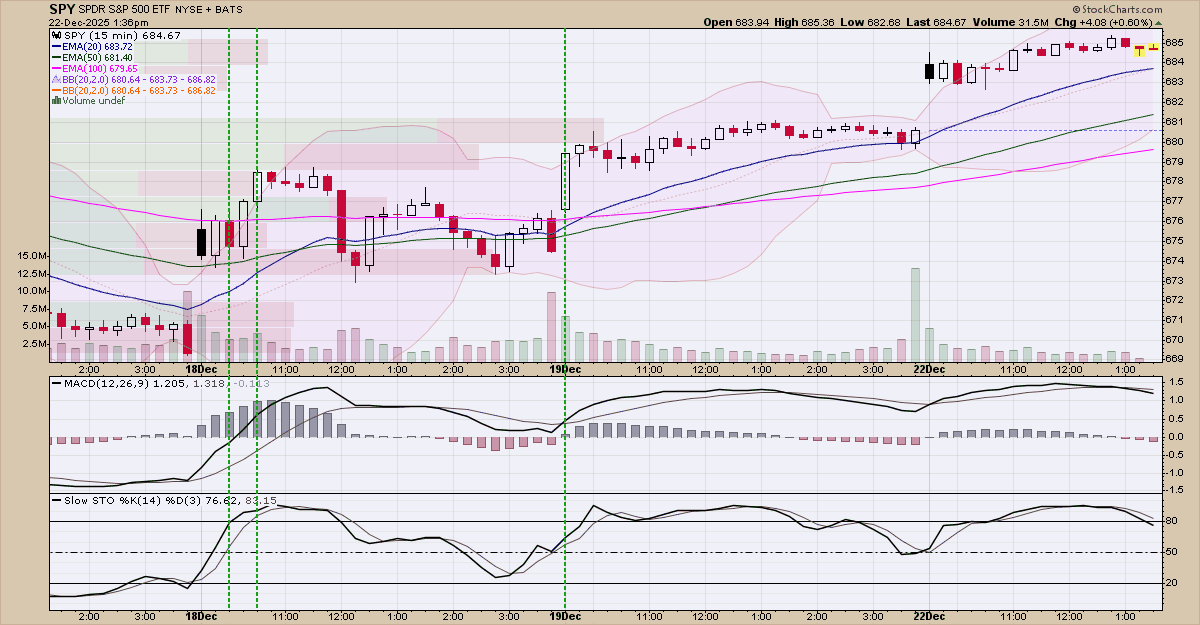Click the -1.5 MACD axis label
Viewport: 1200px width, 625px height.
1174,490
